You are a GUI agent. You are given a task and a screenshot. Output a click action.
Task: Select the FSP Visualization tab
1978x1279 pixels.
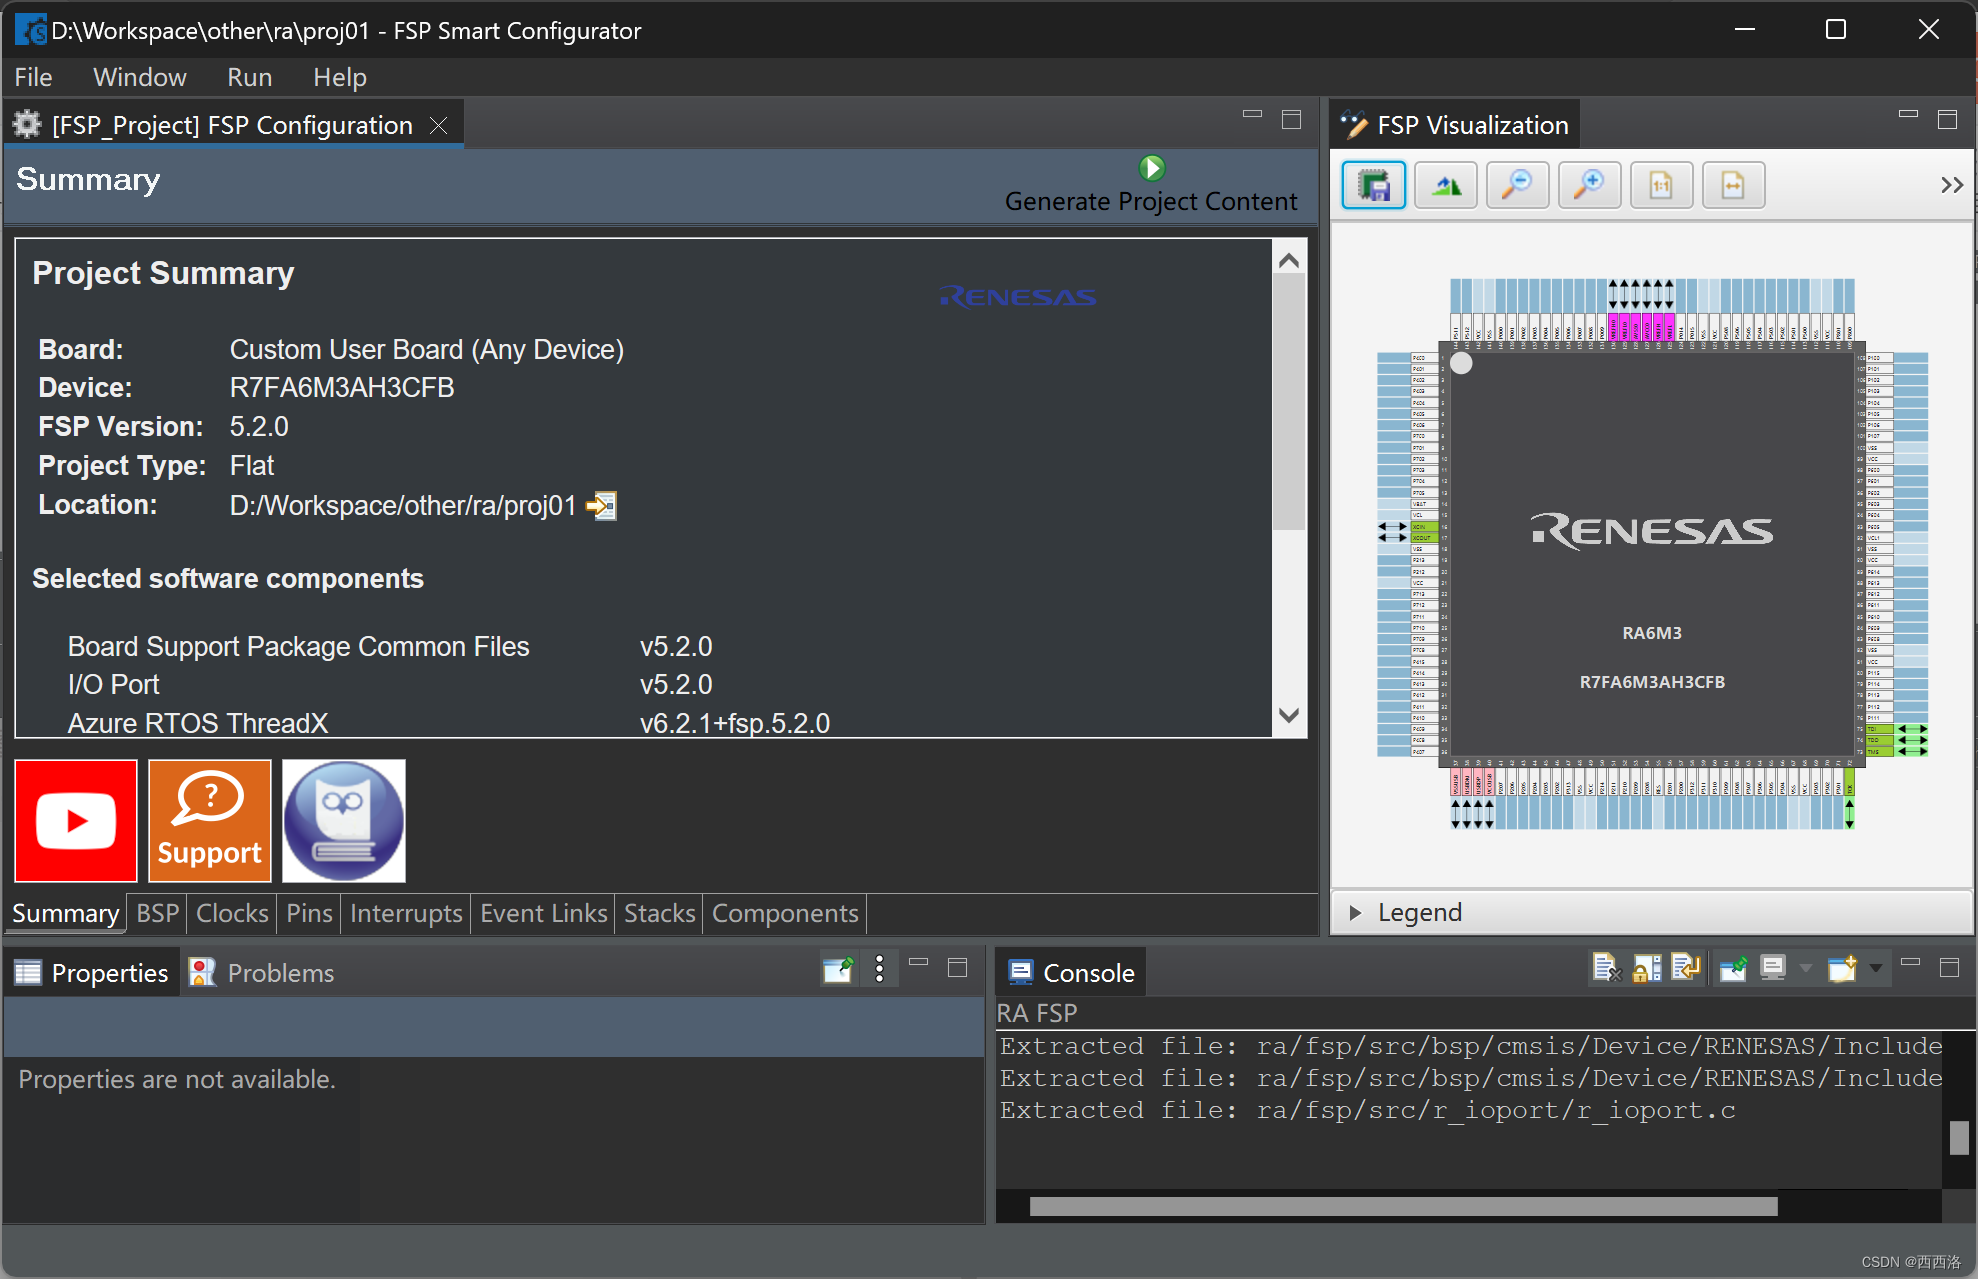coord(1456,125)
